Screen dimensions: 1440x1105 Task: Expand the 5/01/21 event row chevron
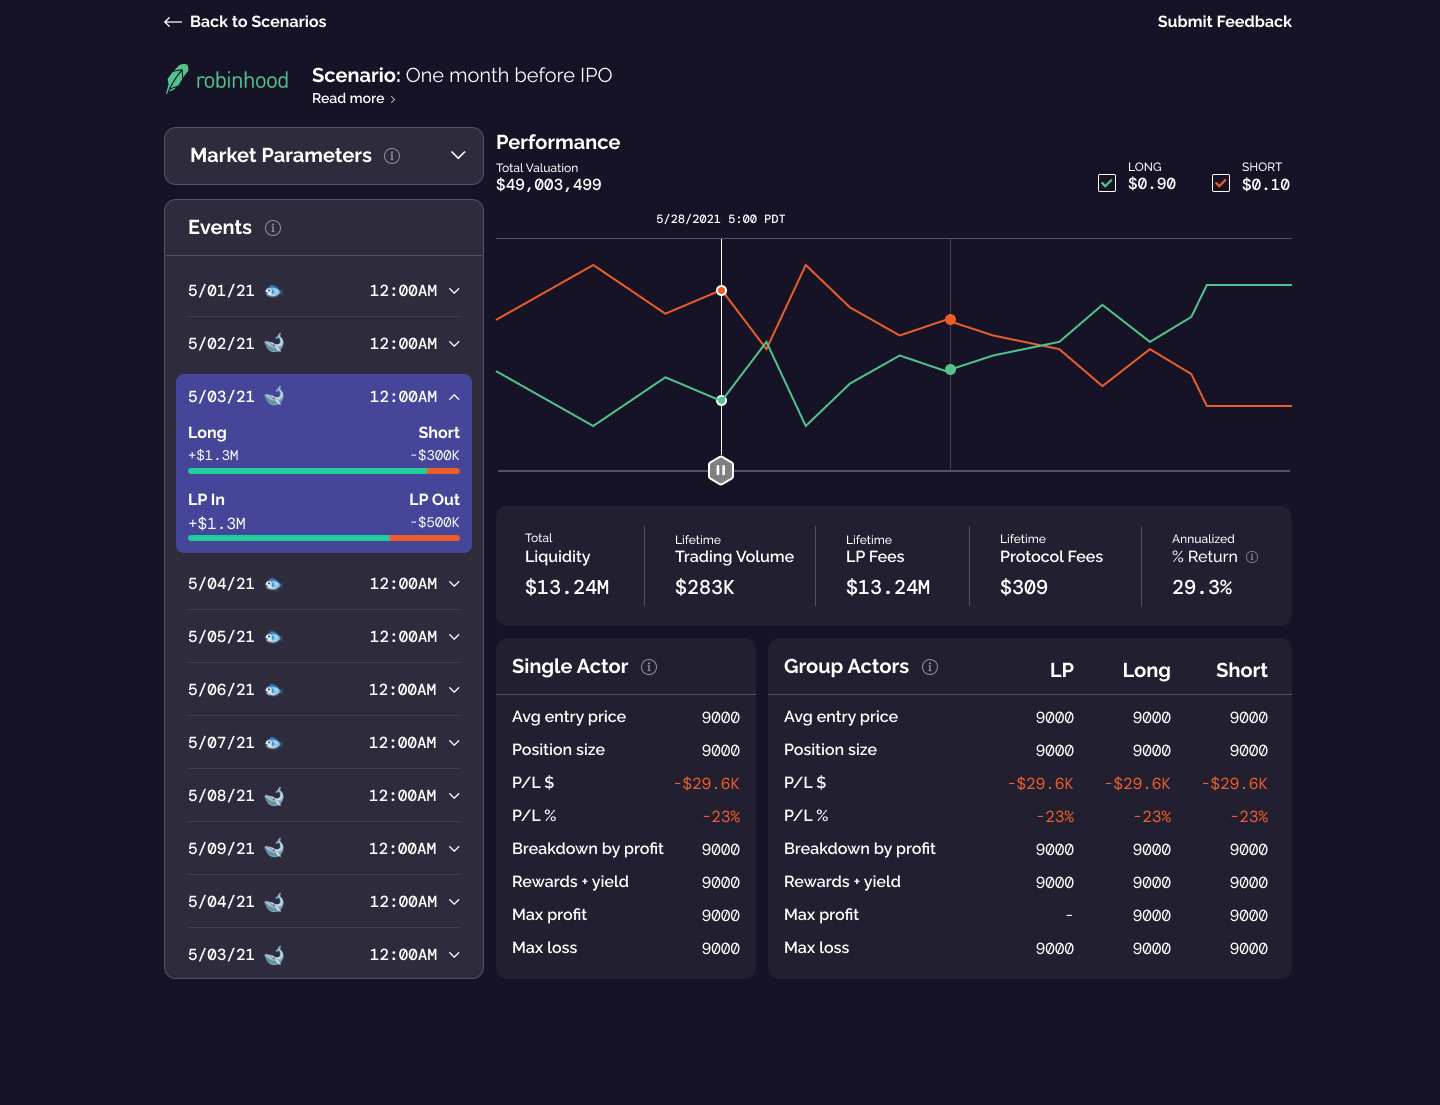[x=454, y=291]
